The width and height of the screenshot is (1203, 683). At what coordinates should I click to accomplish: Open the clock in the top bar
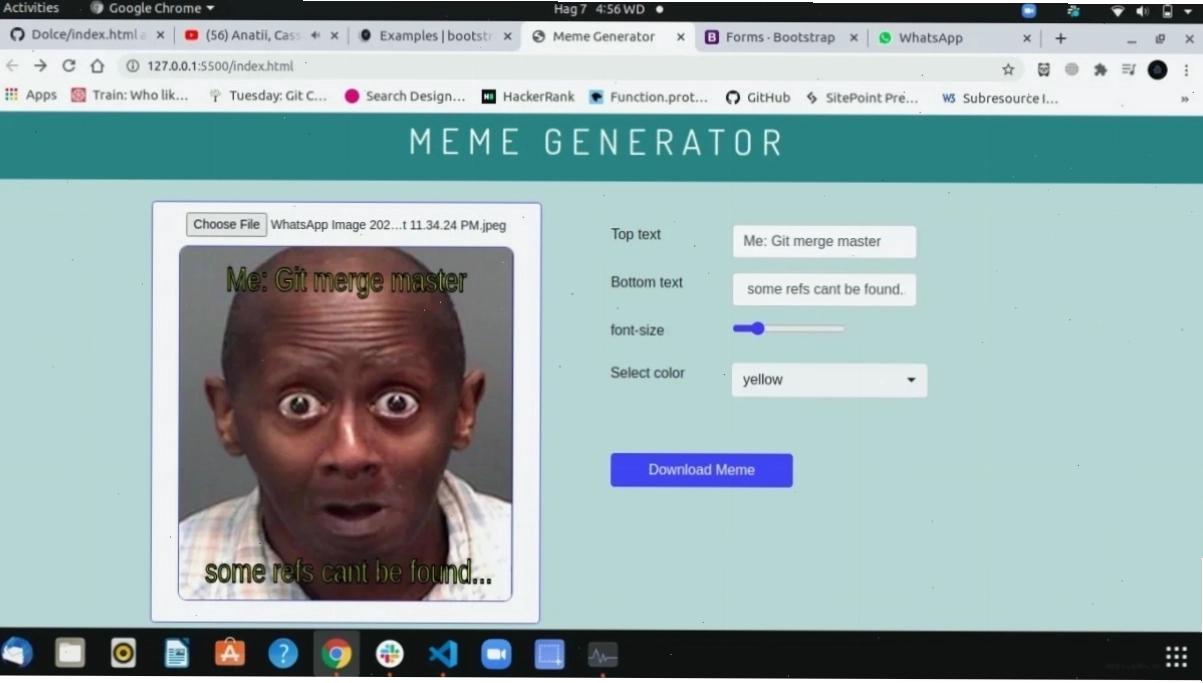(x=599, y=9)
